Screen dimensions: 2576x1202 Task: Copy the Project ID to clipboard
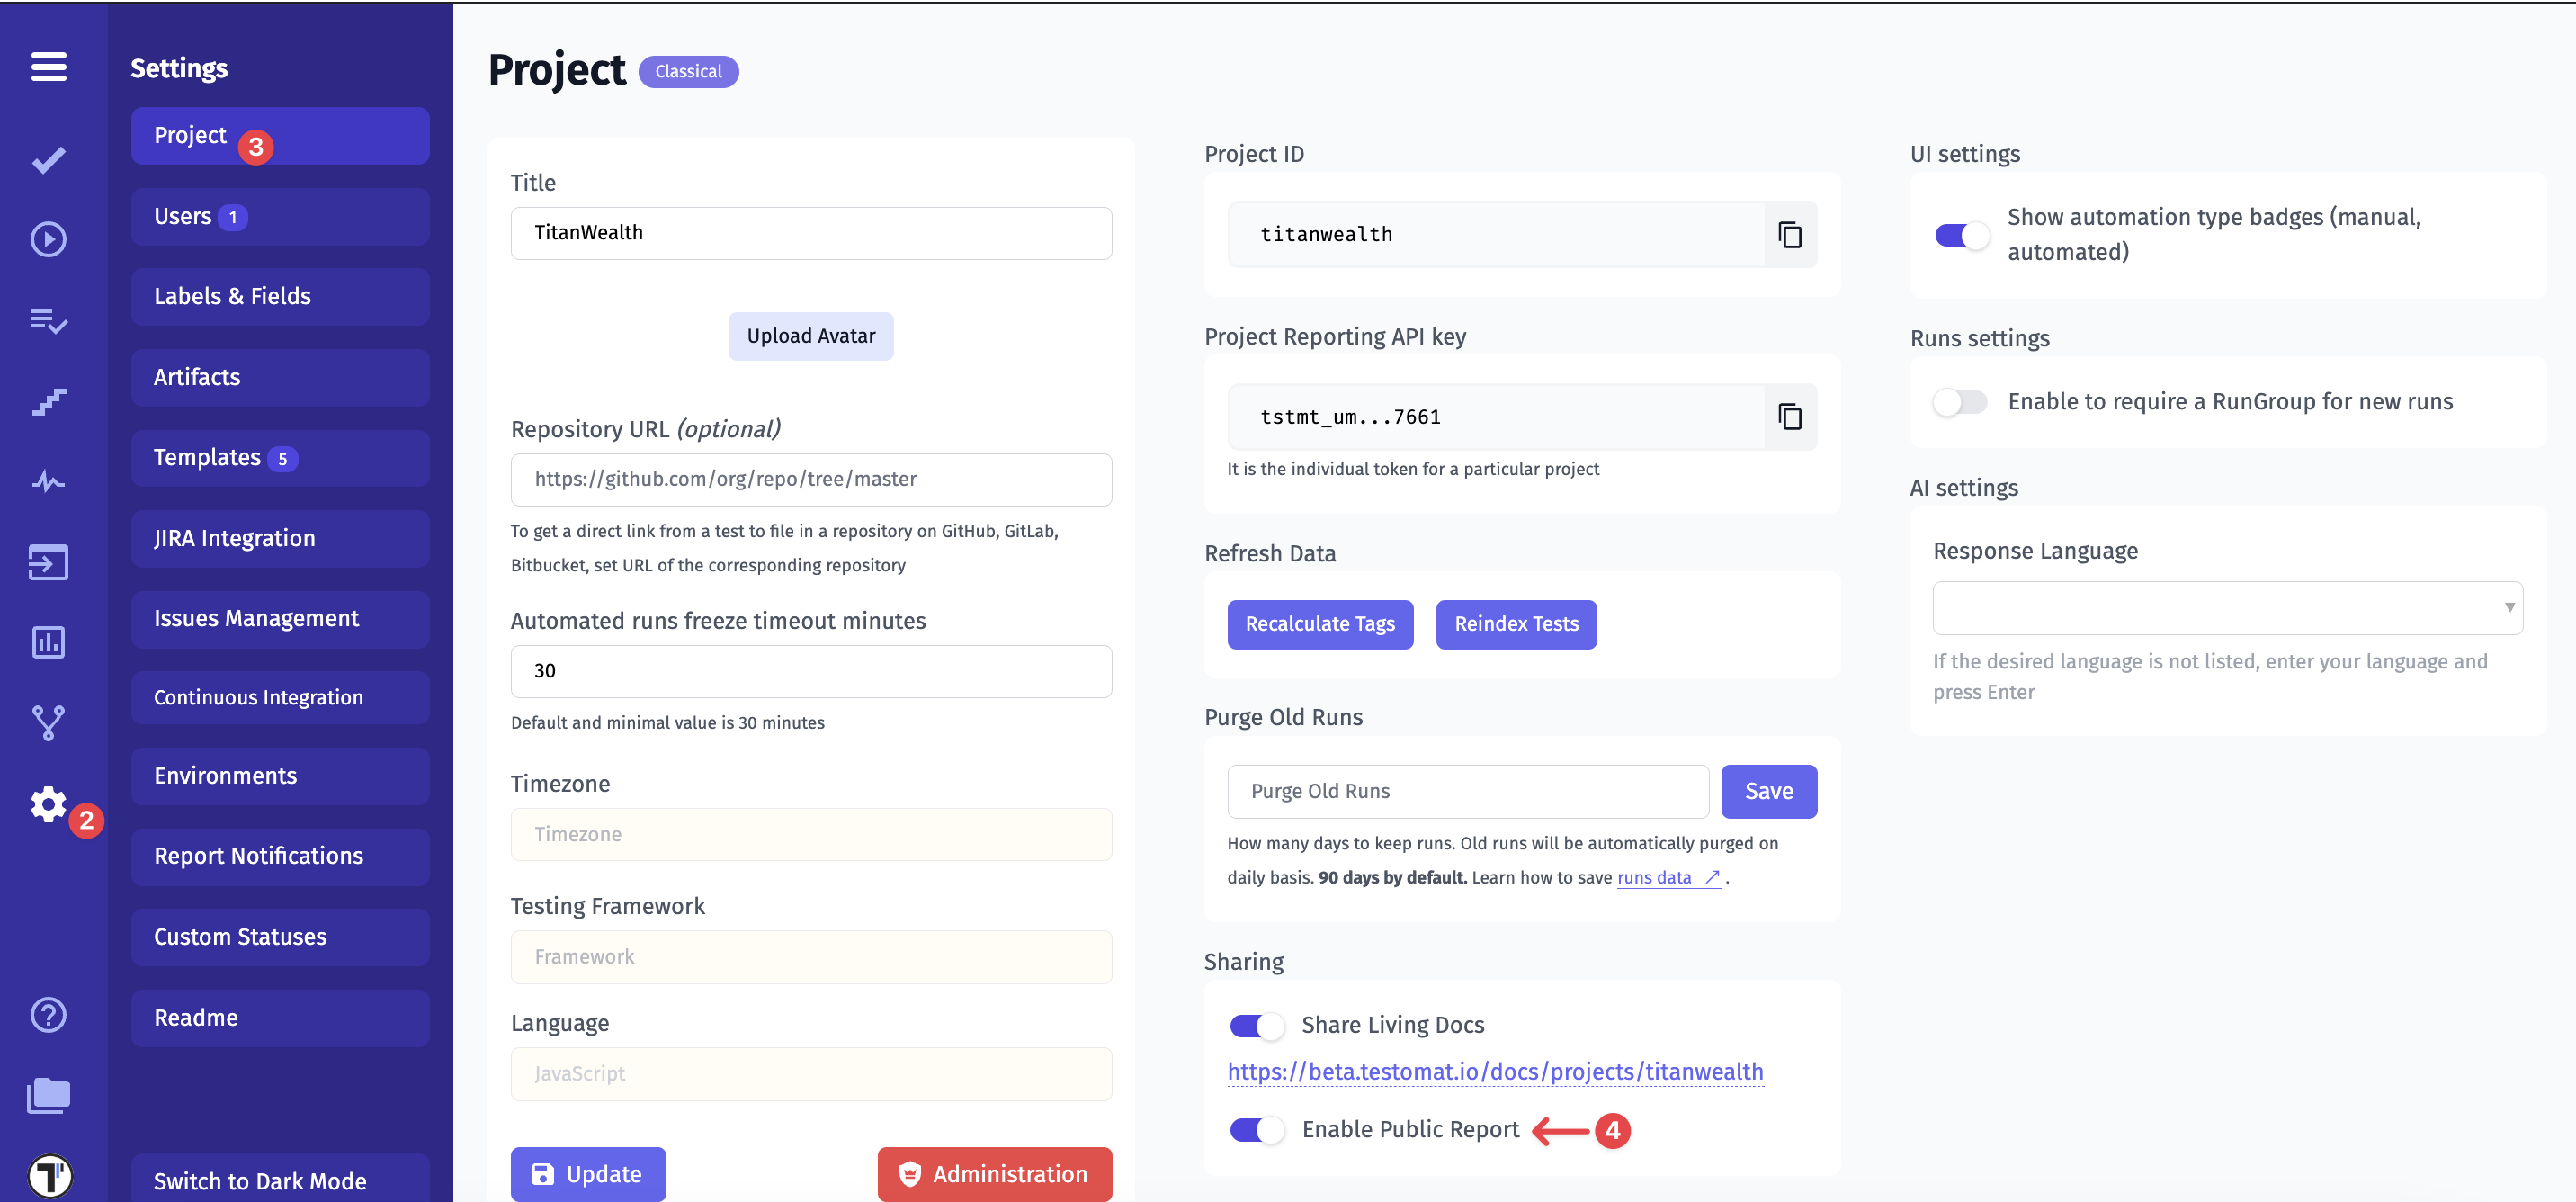1790,234
